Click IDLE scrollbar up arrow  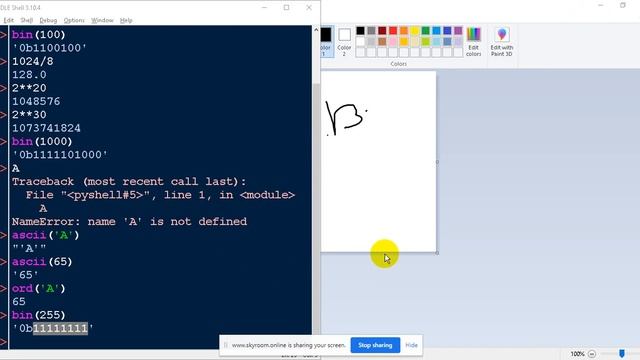pyautogui.click(x=316, y=30)
